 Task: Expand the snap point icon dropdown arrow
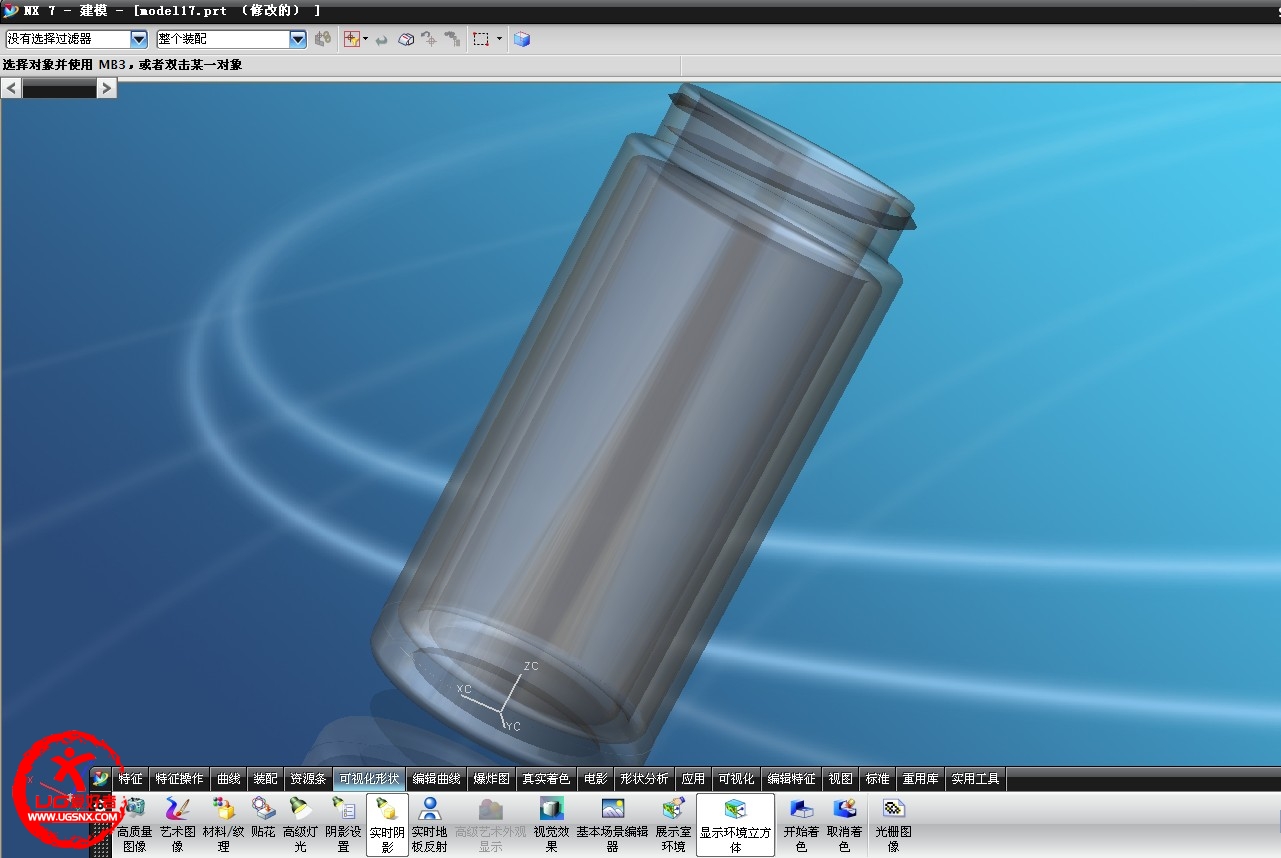366,39
